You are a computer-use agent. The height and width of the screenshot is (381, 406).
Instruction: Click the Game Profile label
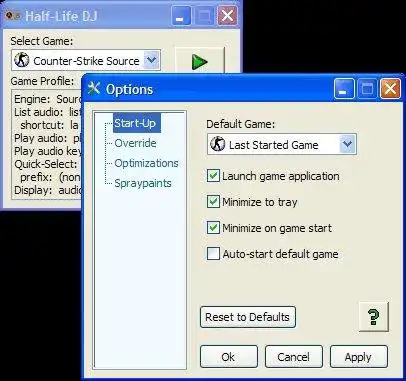pyautogui.click(x=42, y=81)
